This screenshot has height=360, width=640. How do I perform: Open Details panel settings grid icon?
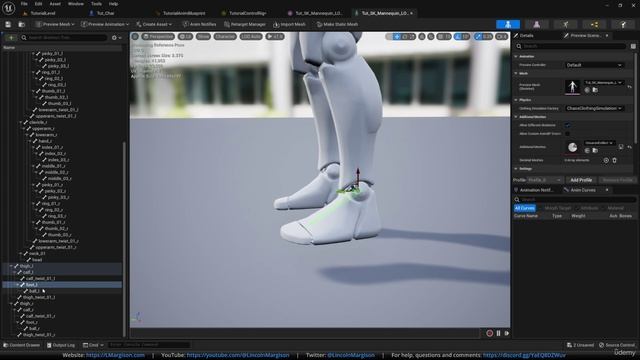click(633, 46)
